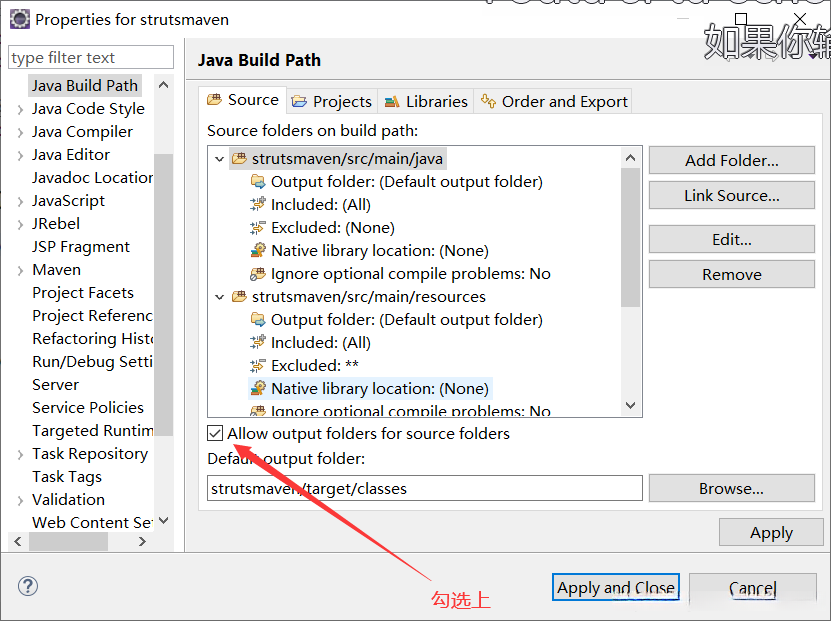Select Project Facets in the sidebar
The width and height of the screenshot is (831, 621).
tap(83, 292)
